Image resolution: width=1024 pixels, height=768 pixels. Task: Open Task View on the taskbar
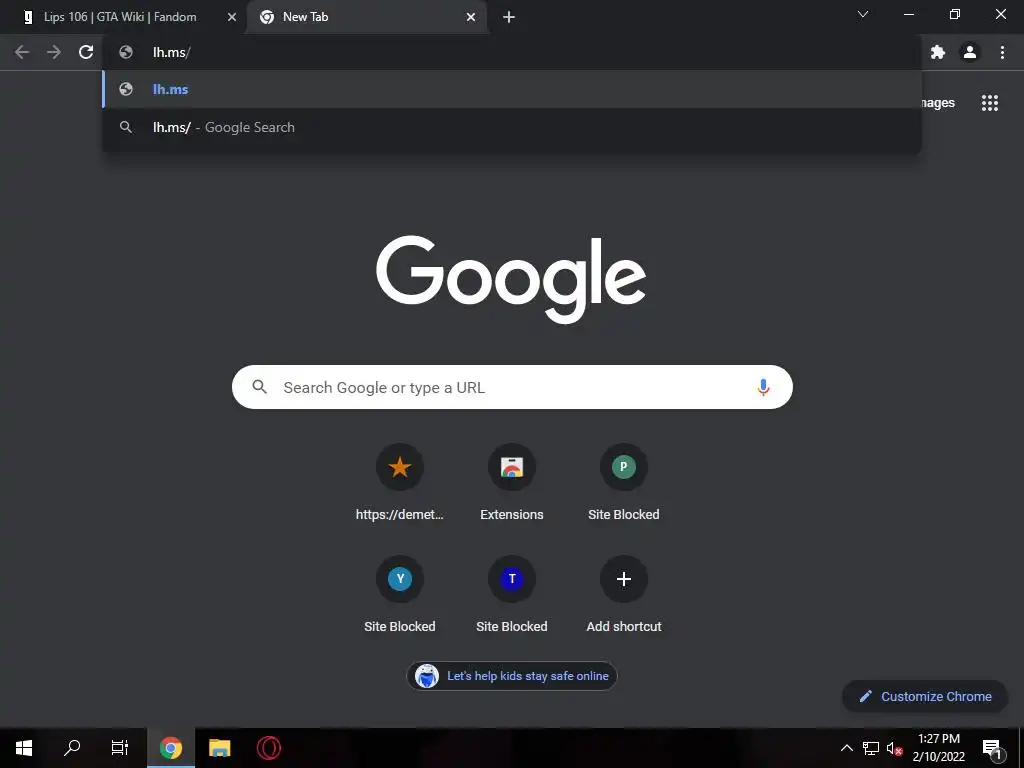(x=120, y=748)
